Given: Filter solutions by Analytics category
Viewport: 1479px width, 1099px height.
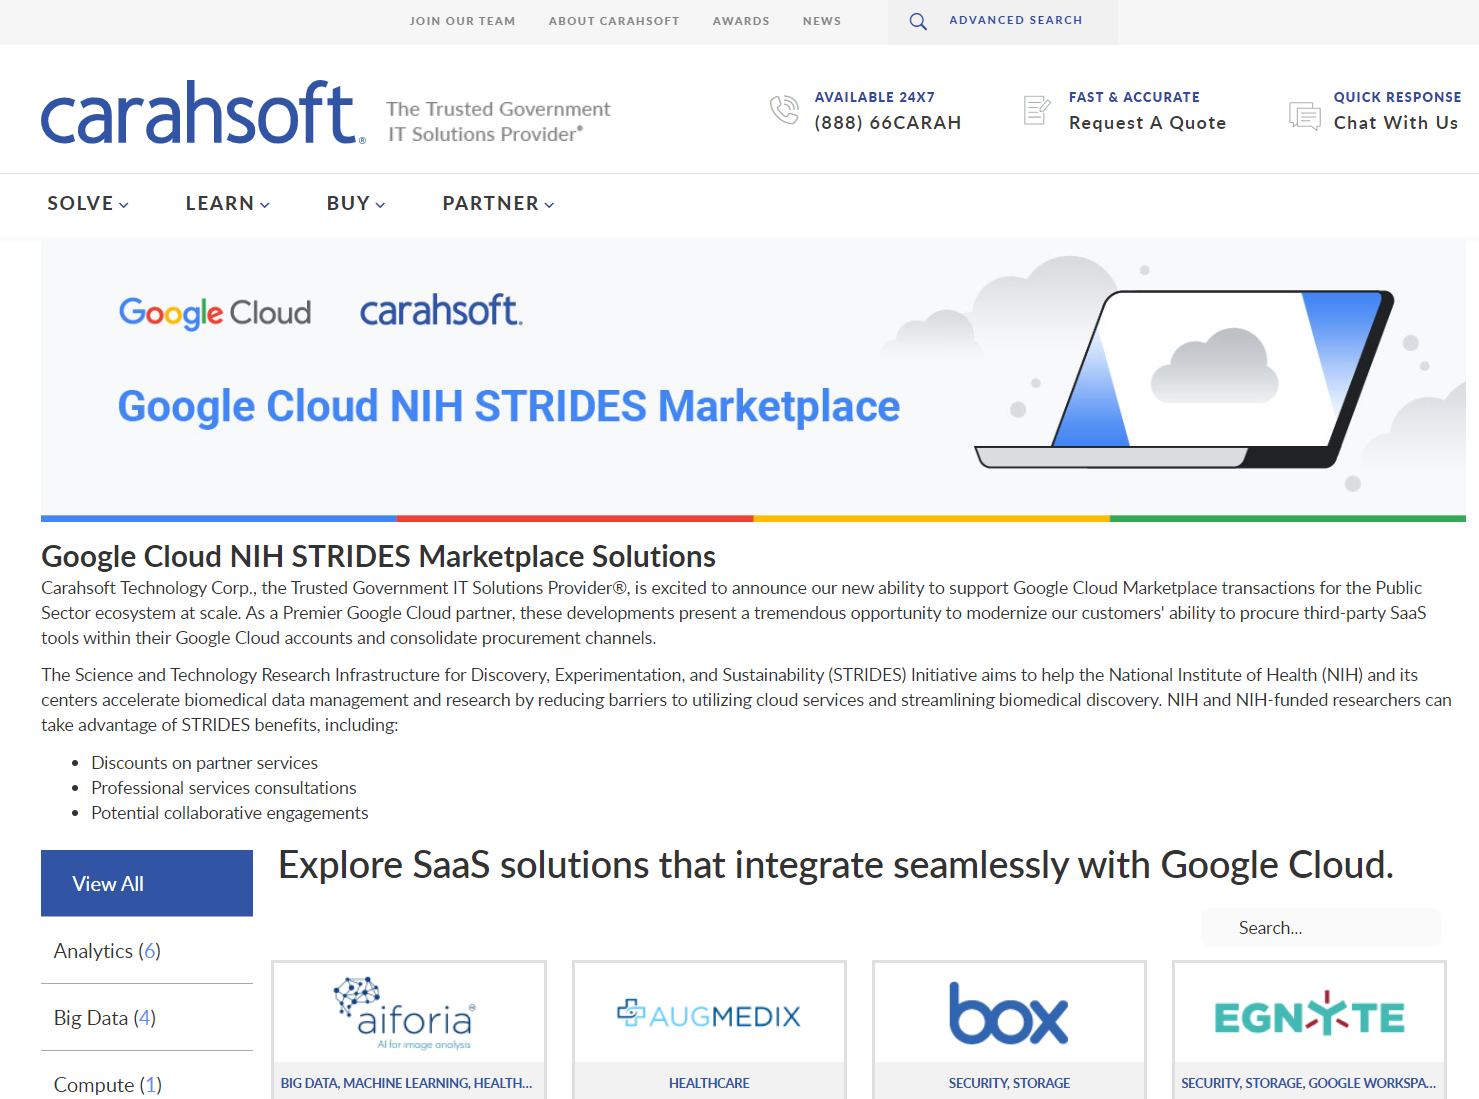Looking at the screenshot, I should click(x=107, y=951).
